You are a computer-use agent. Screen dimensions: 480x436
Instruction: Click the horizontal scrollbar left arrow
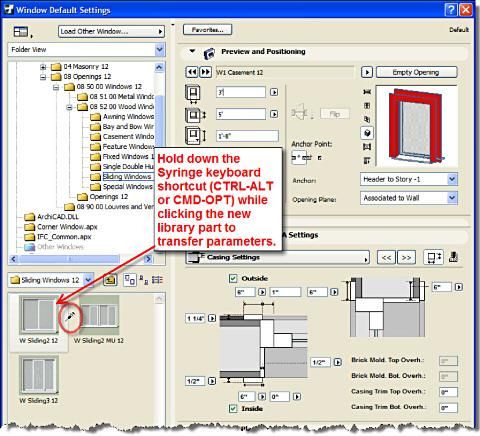tap(14, 259)
